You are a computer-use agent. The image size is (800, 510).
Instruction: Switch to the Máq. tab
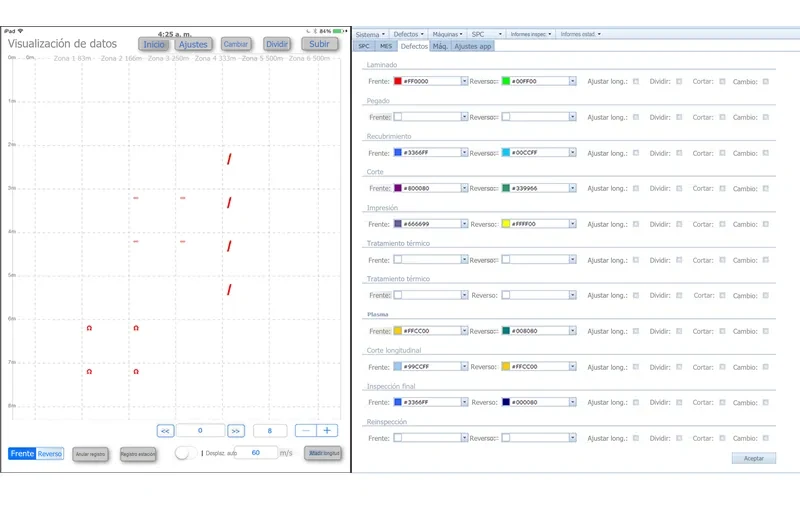click(440, 46)
